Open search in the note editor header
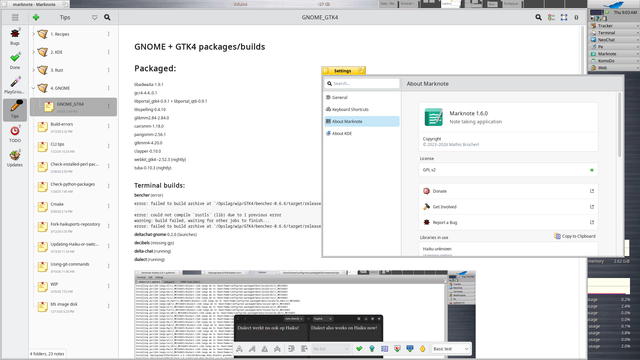Screen dimensions: 640x360 (x=538, y=17)
